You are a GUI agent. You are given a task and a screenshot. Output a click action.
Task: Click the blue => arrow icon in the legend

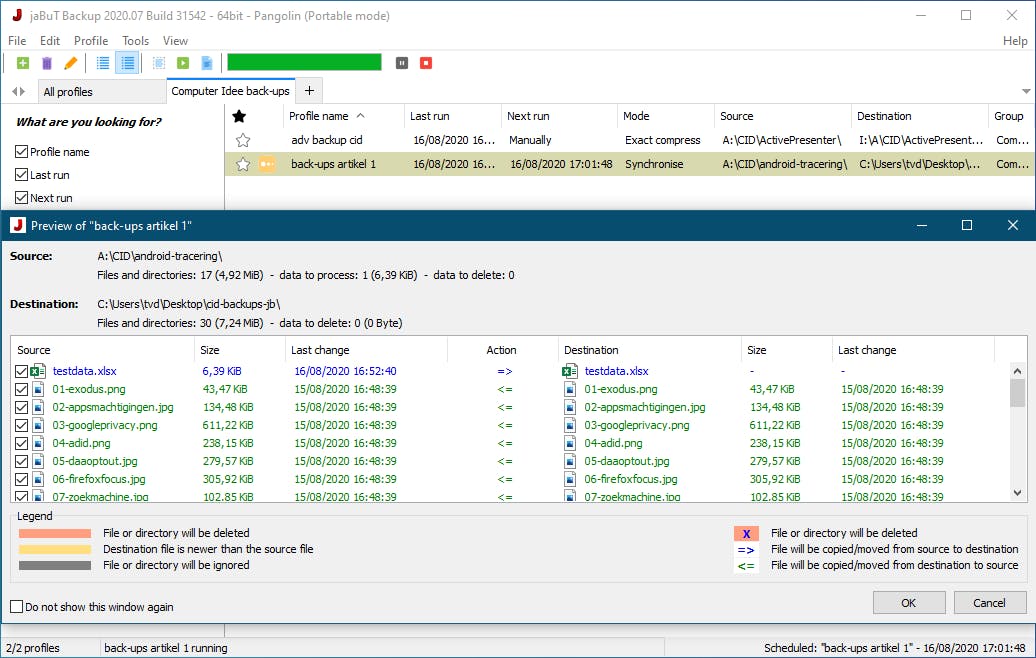coord(746,550)
